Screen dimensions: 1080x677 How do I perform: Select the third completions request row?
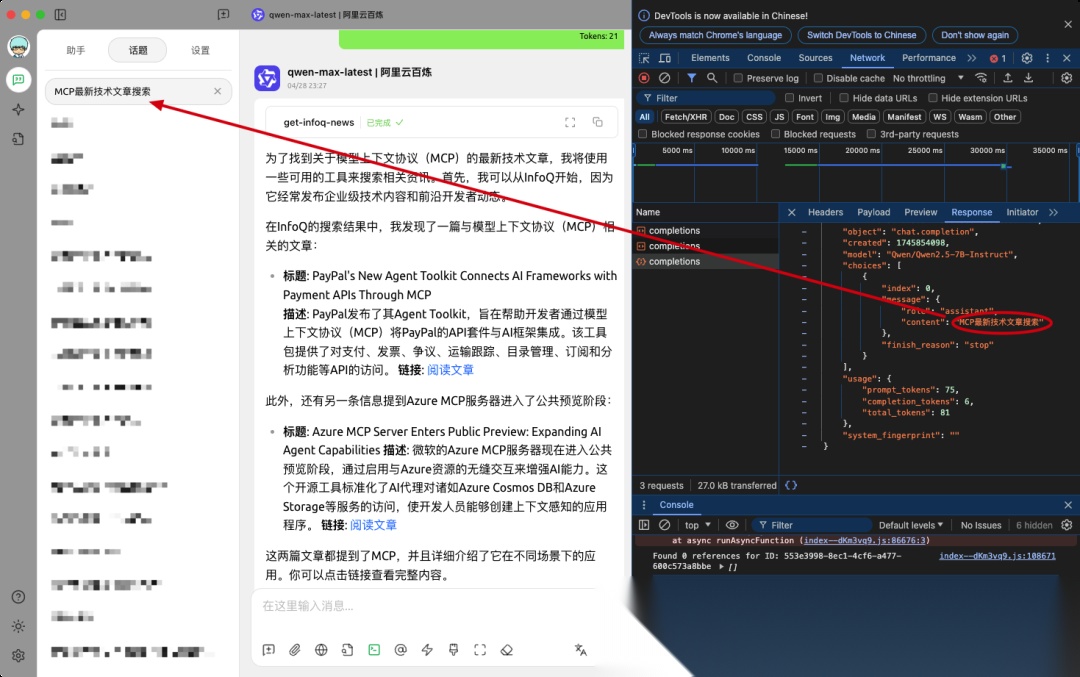(x=706, y=262)
